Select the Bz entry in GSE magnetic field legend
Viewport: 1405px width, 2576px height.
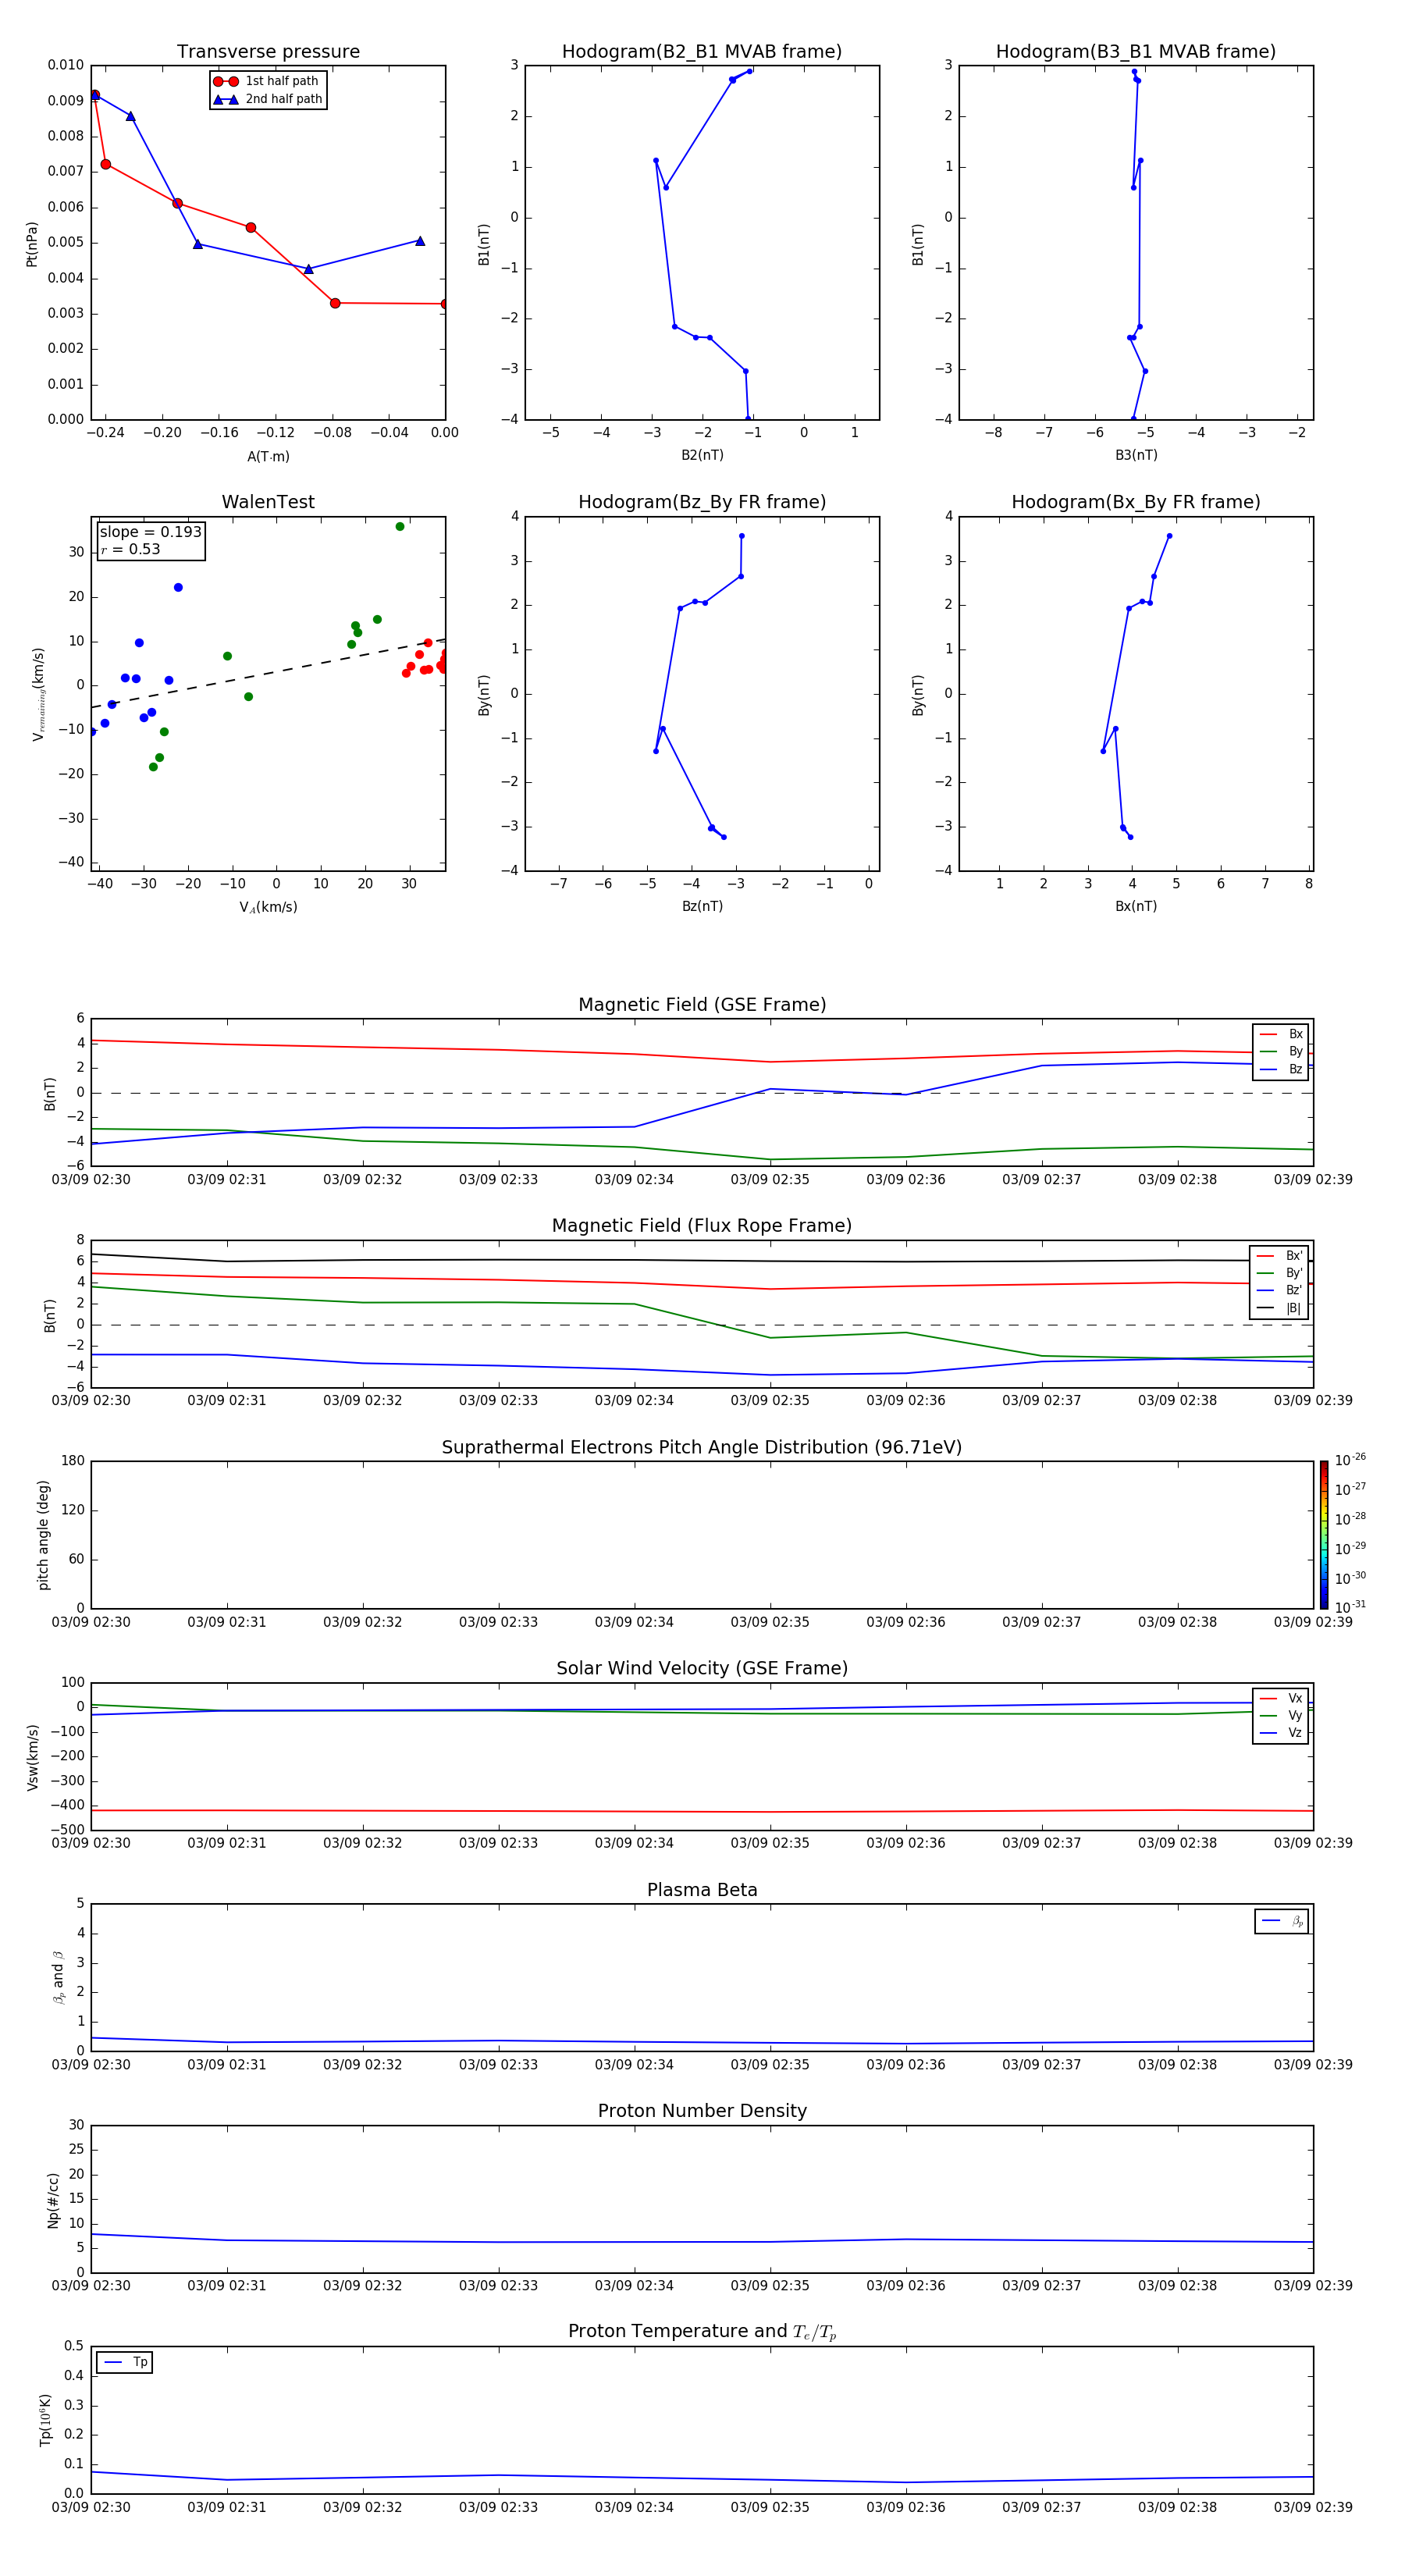[1281, 1069]
